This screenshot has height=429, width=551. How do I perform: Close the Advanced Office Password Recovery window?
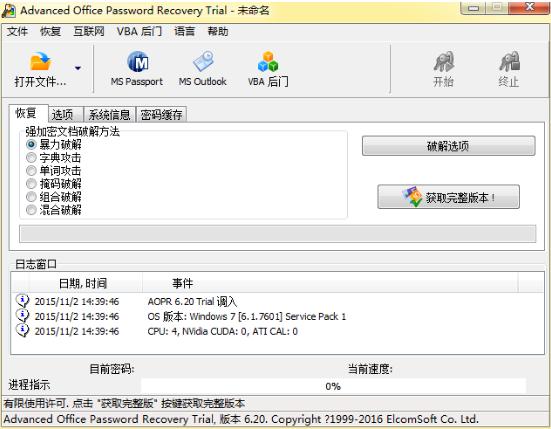(x=529, y=8)
